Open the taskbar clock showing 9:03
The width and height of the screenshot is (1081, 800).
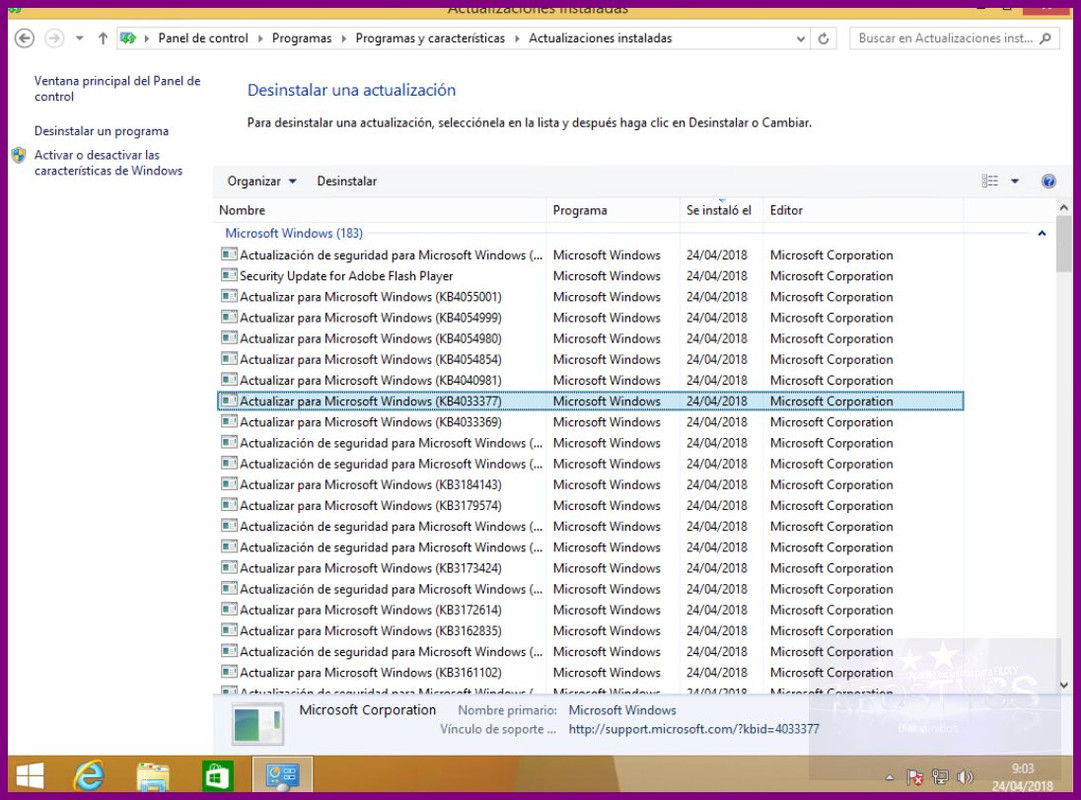coord(1022,777)
